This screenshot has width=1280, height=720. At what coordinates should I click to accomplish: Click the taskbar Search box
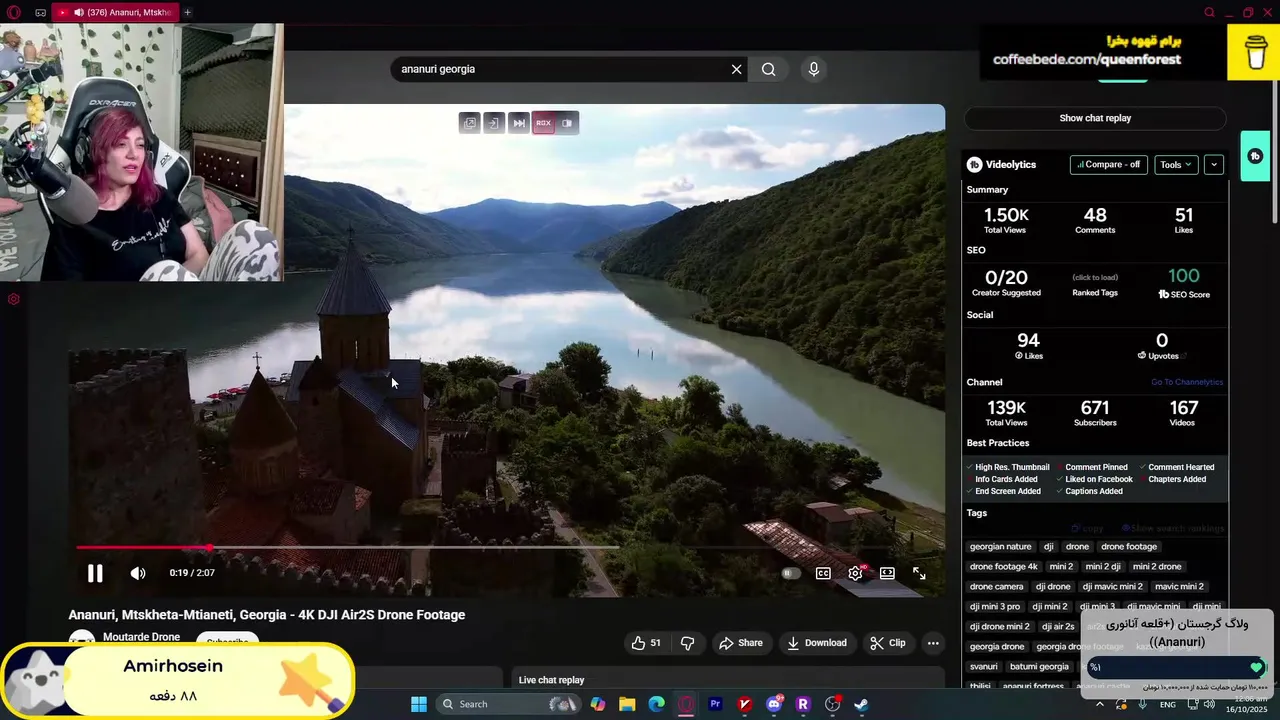click(510, 704)
